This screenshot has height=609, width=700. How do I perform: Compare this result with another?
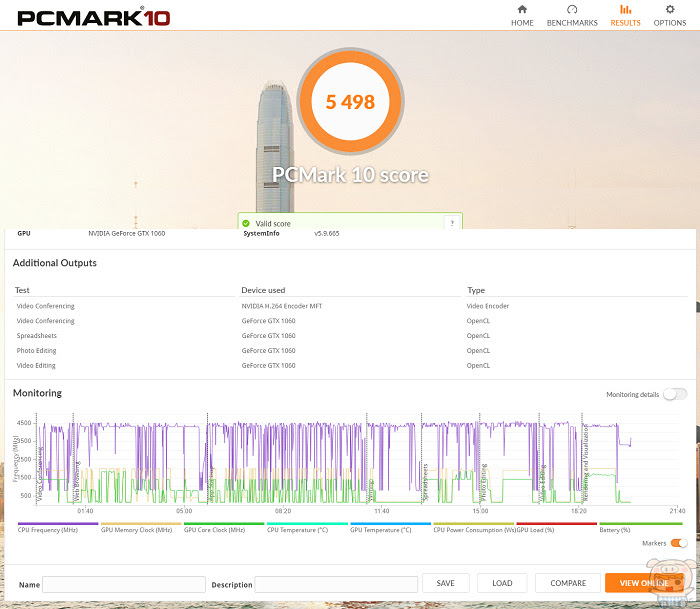tap(568, 583)
